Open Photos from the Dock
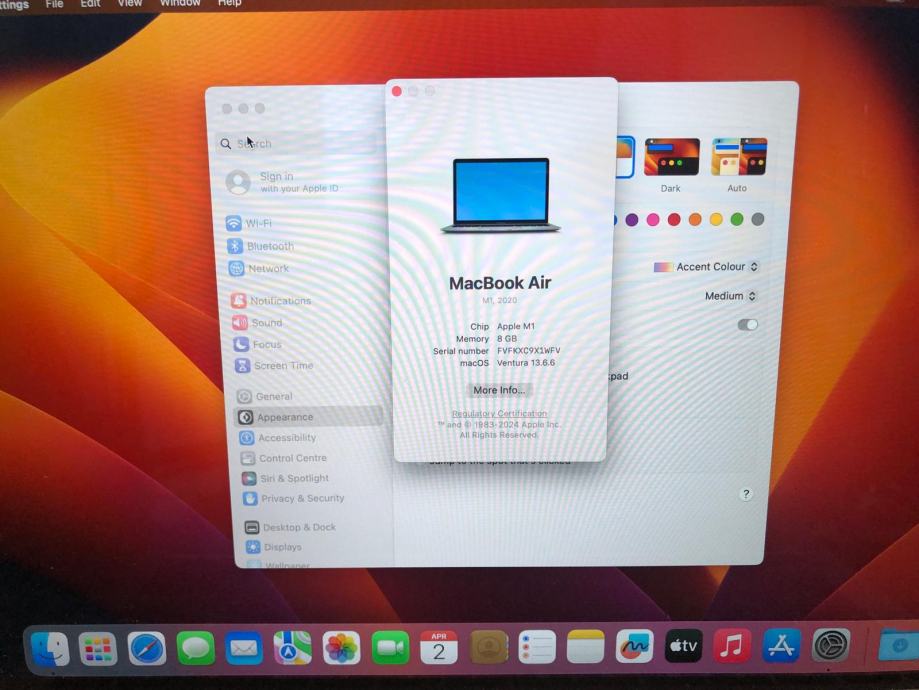The image size is (919, 690). pyautogui.click(x=341, y=648)
